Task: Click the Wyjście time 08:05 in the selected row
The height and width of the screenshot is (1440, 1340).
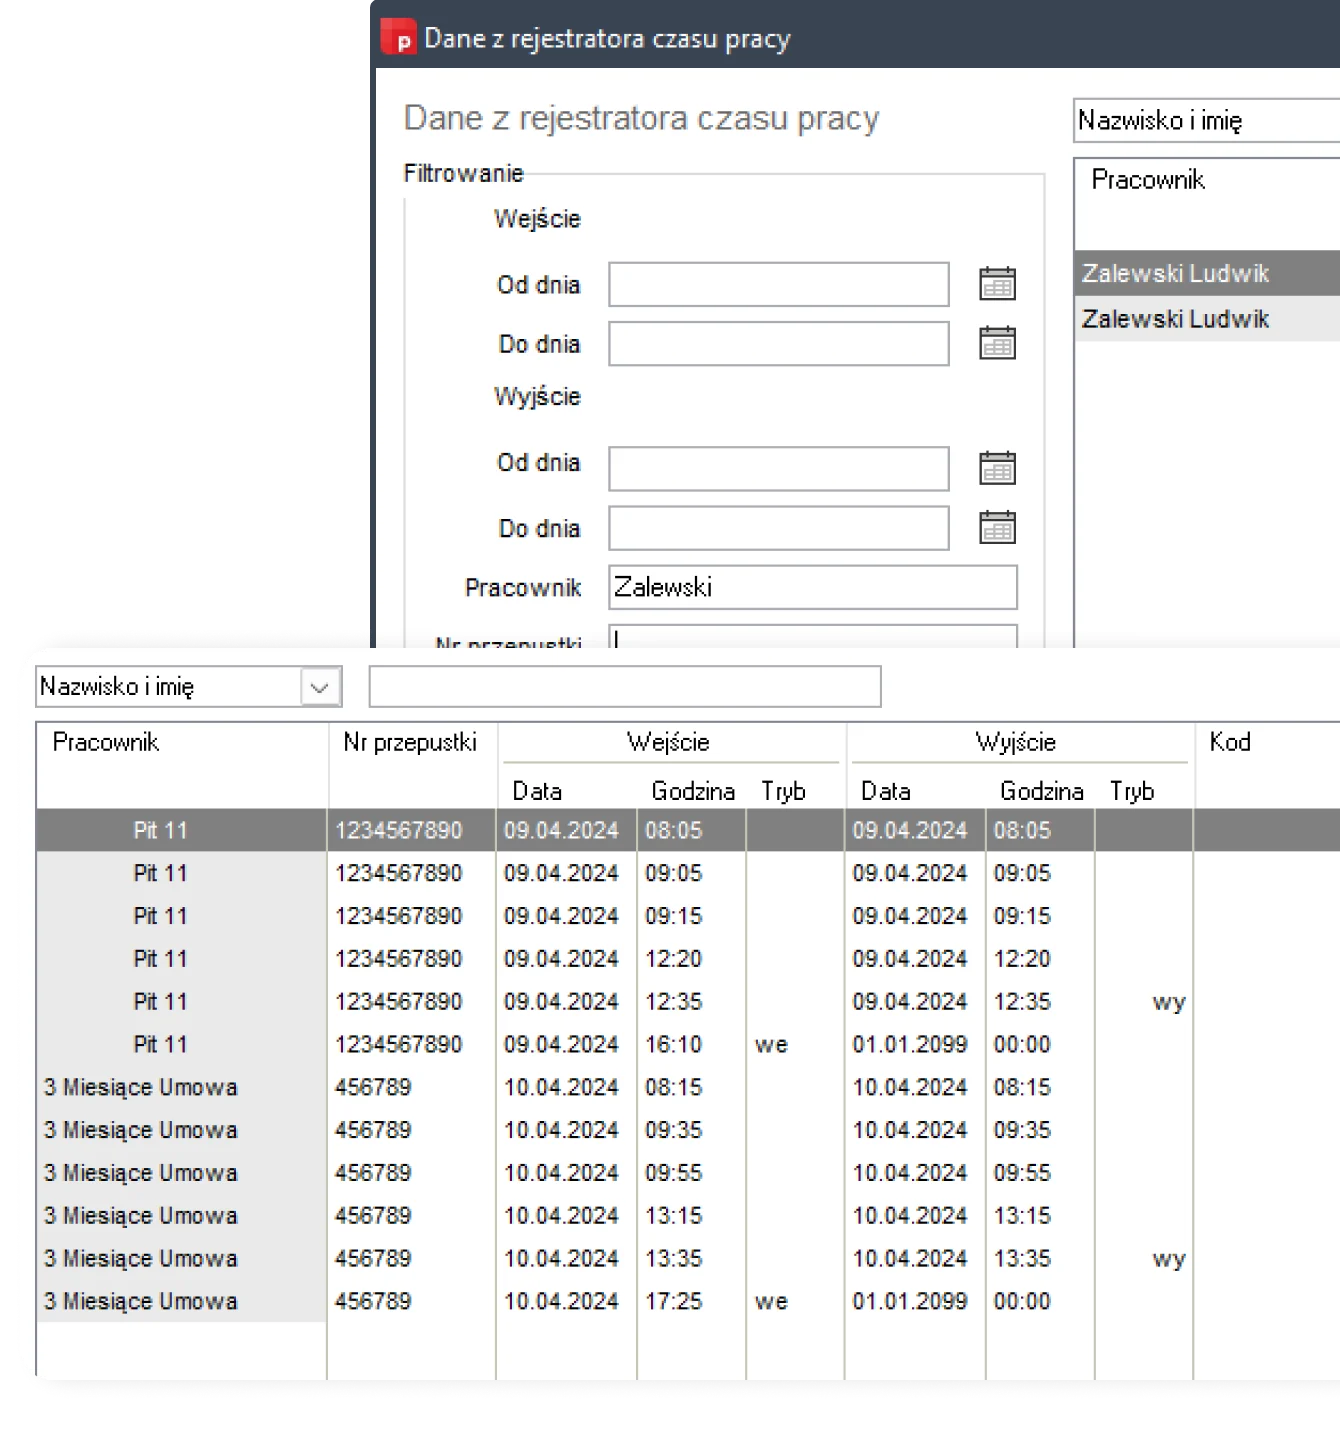Action: tap(1022, 830)
